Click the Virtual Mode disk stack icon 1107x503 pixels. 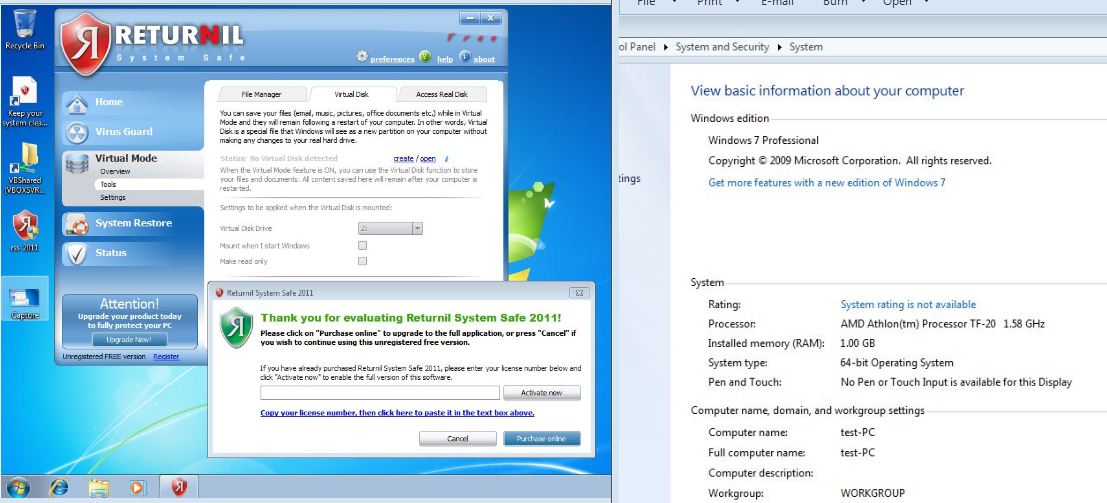(x=76, y=163)
